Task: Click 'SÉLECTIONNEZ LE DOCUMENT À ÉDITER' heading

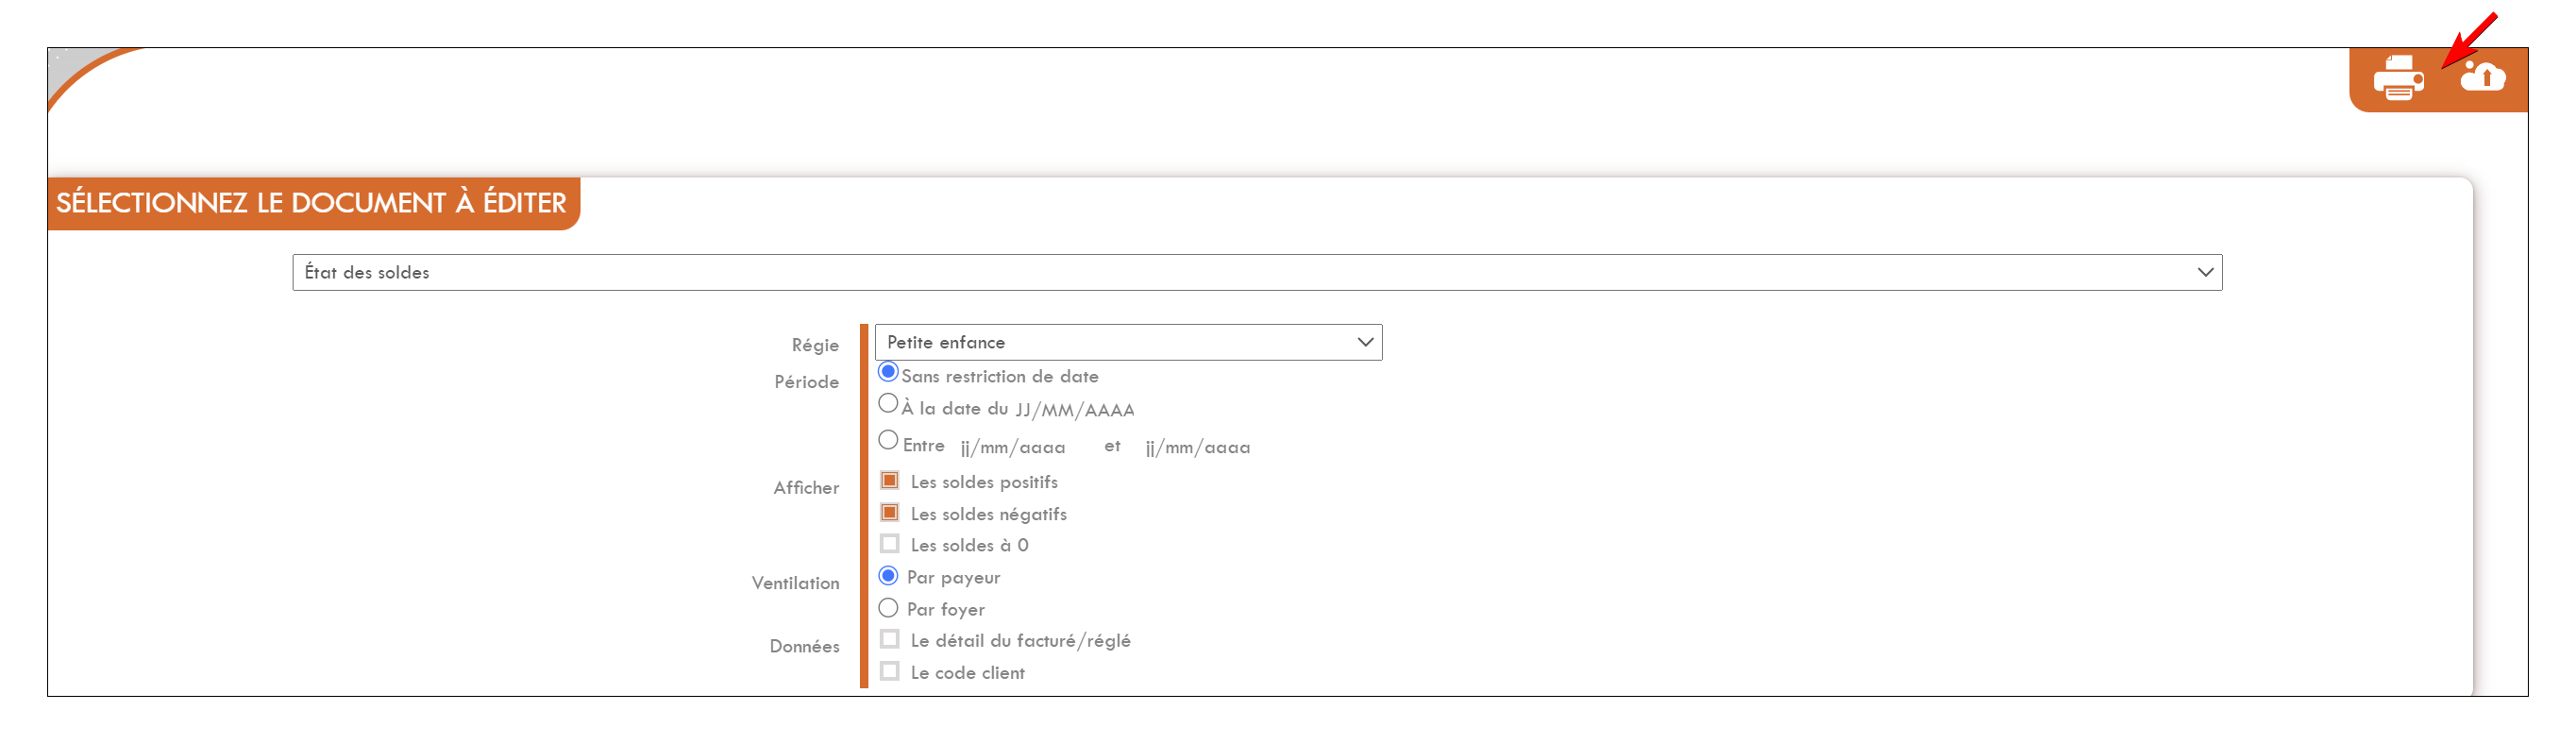Action: tap(311, 203)
